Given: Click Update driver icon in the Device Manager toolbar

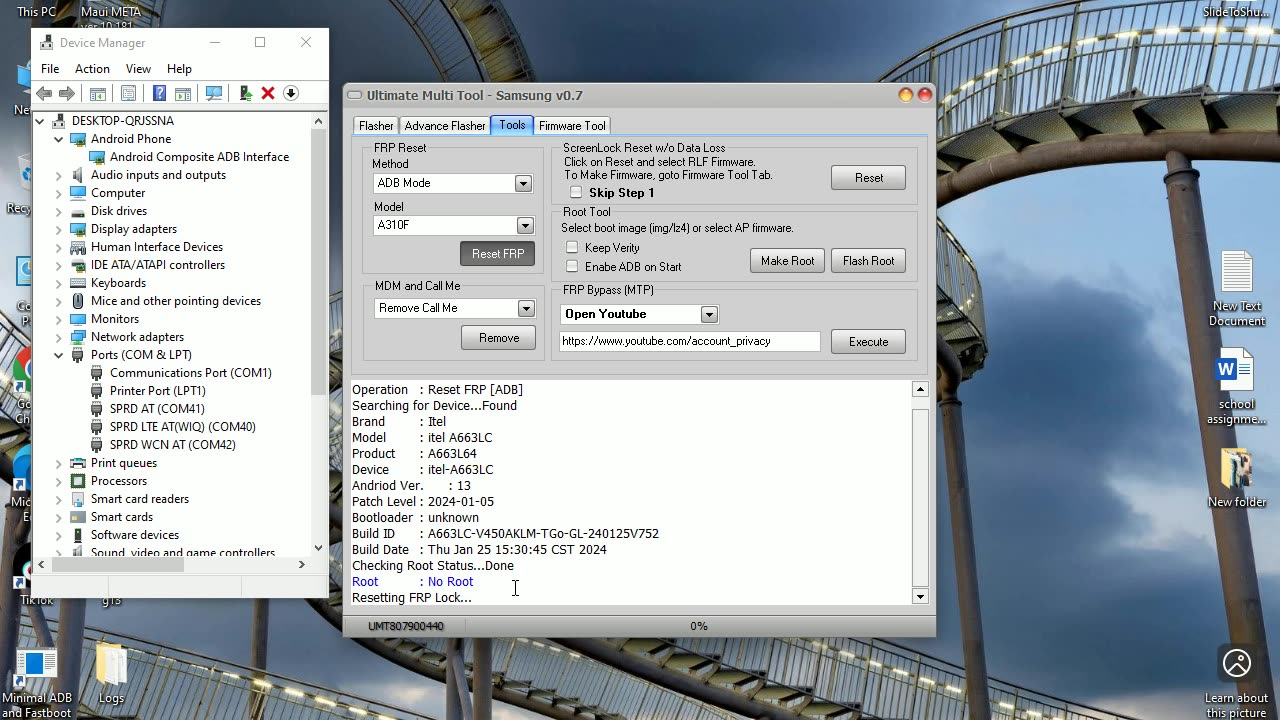Looking at the screenshot, I should [x=245, y=93].
